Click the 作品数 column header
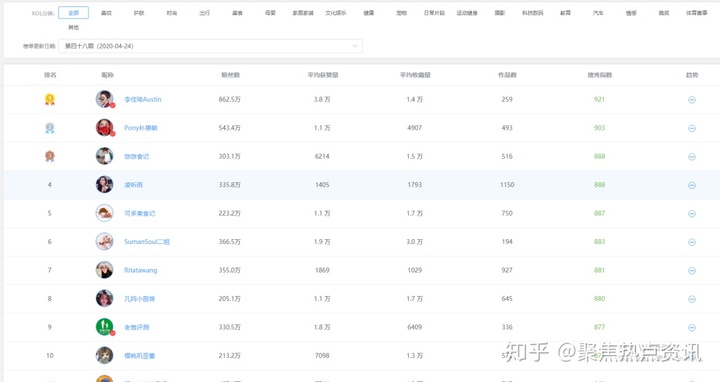The width and height of the screenshot is (720, 382). (507, 75)
